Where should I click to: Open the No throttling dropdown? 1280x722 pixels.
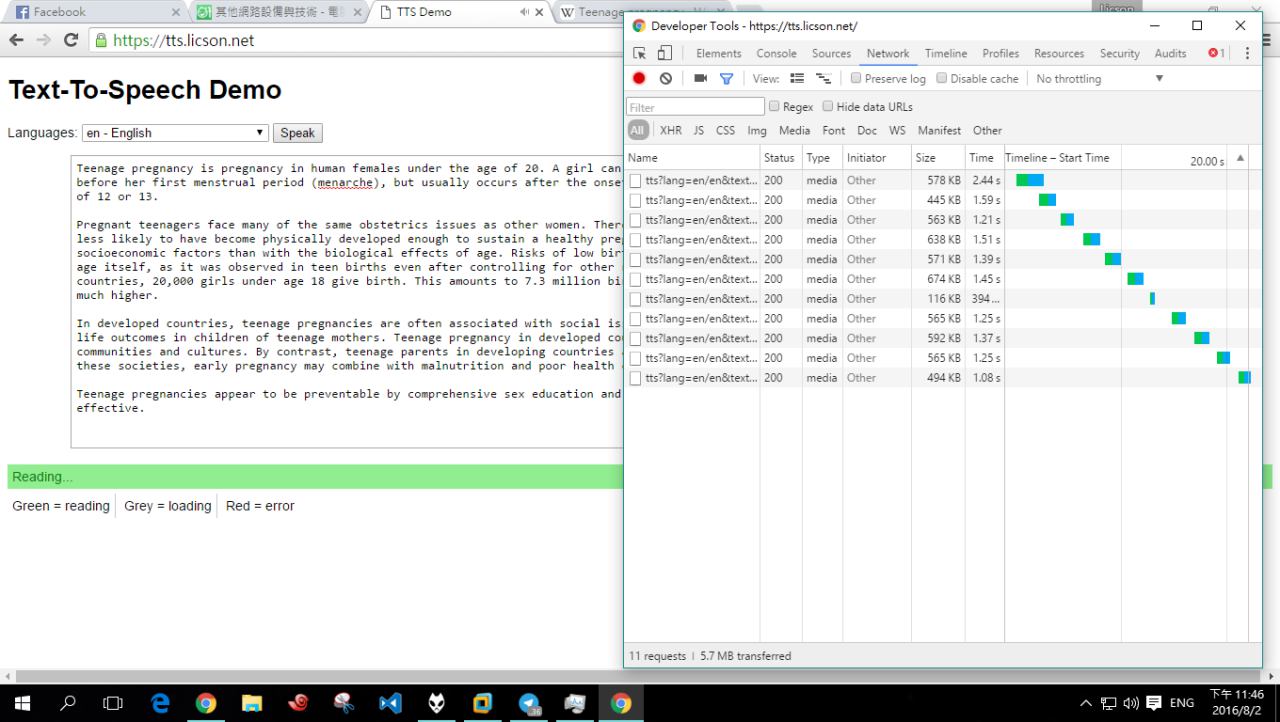click(x=1100, y=79)
